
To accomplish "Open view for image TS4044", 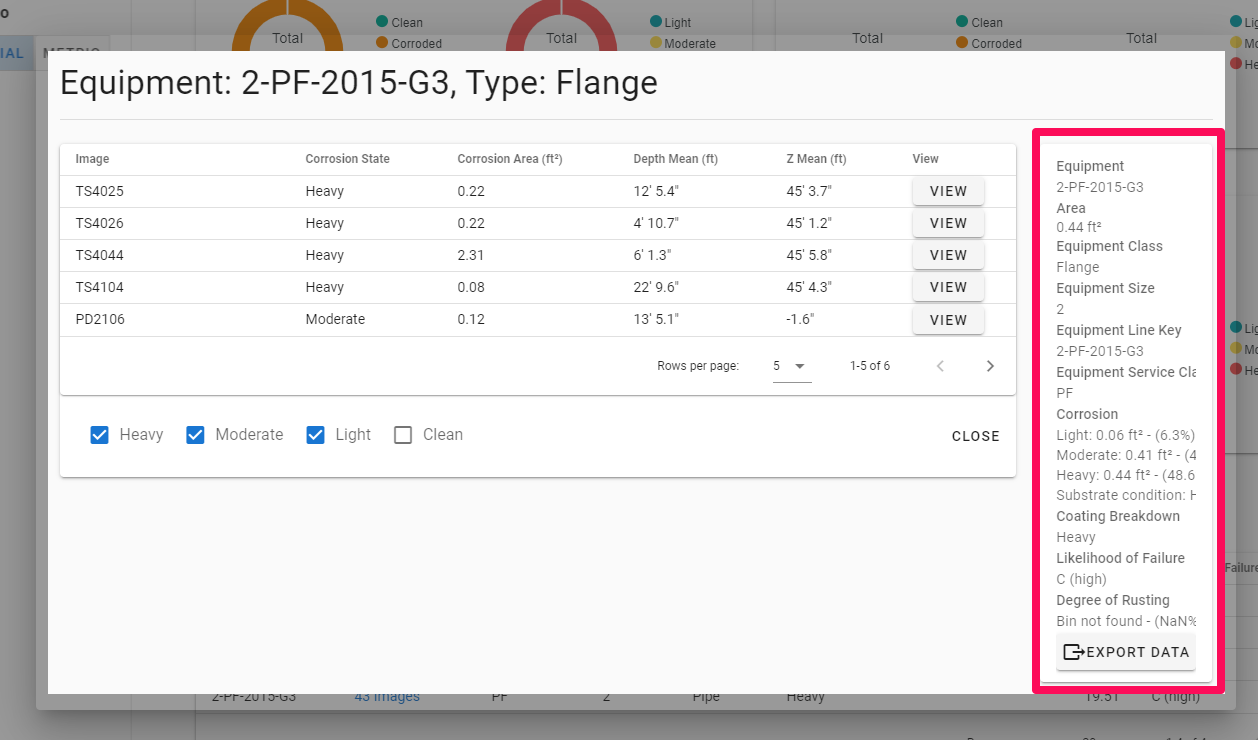I will [x=948, y=255].
